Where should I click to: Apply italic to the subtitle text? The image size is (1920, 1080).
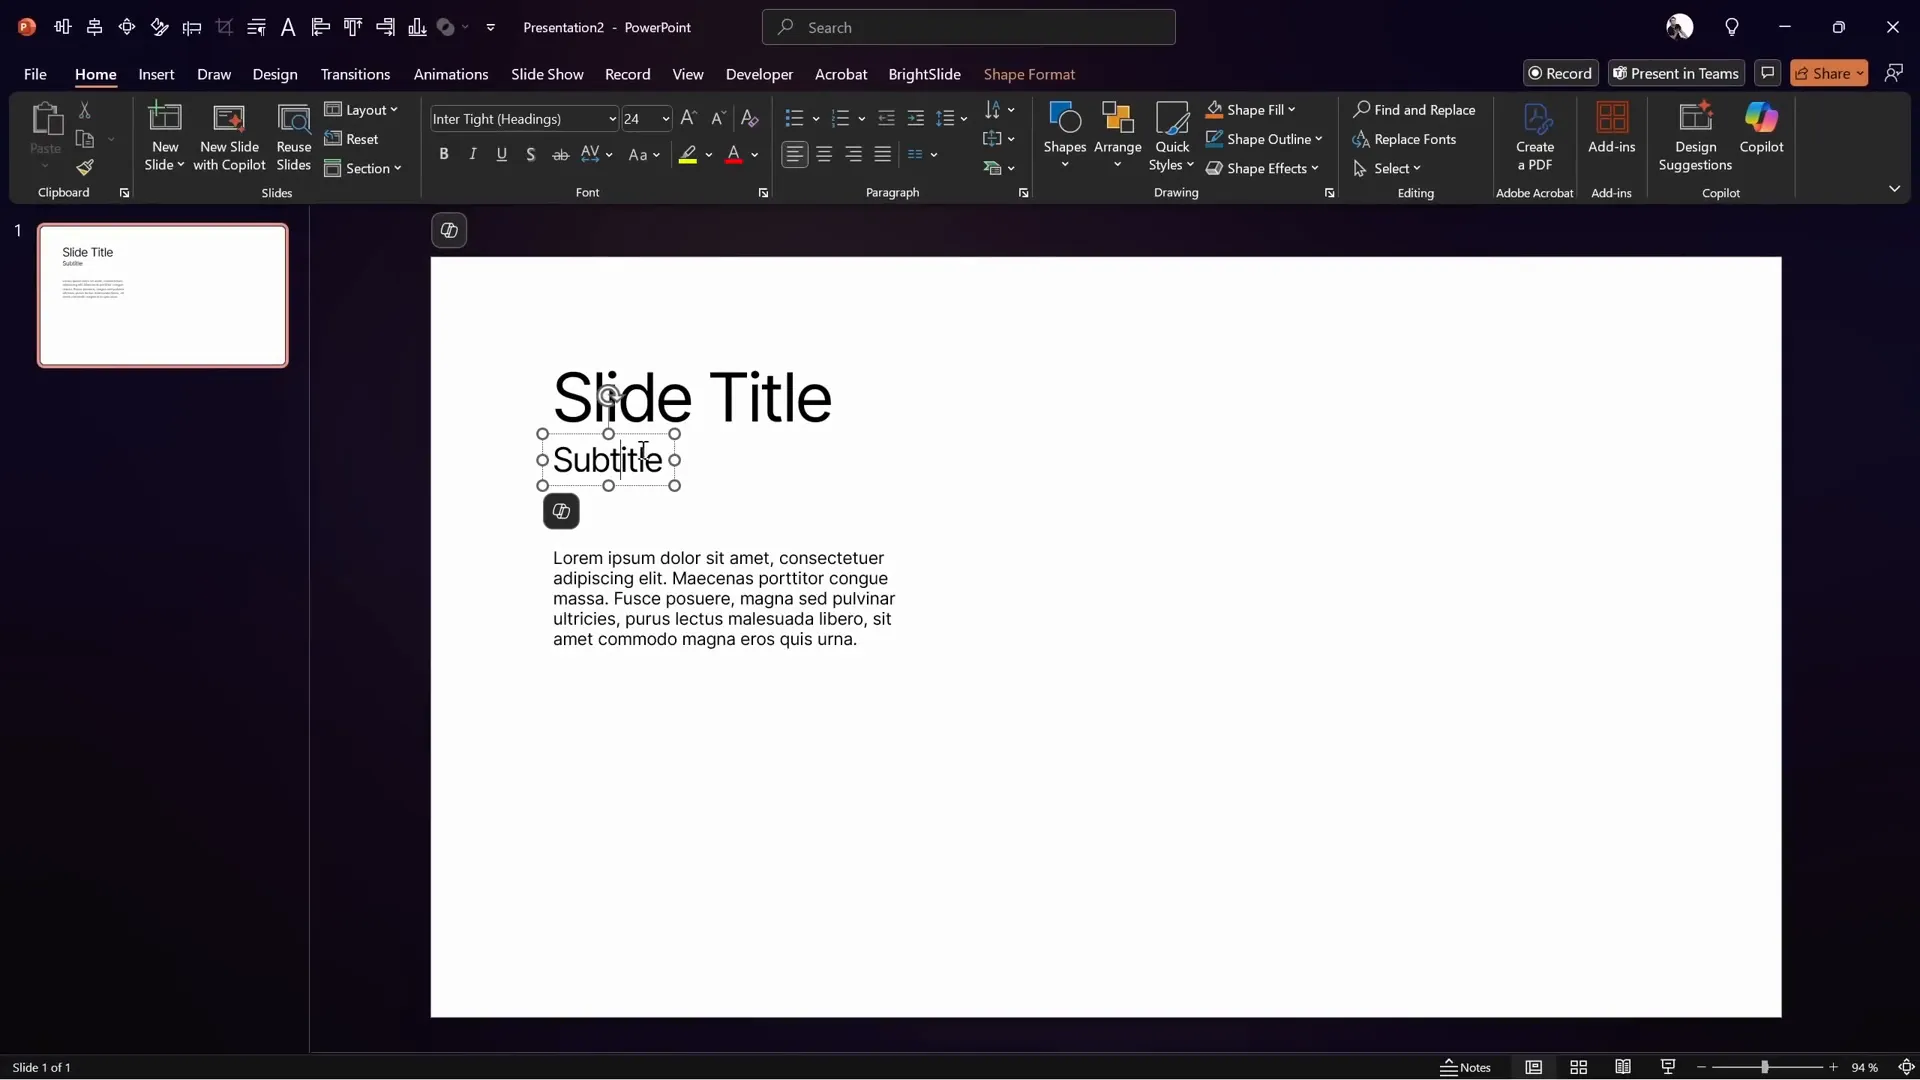click(472, 154)
